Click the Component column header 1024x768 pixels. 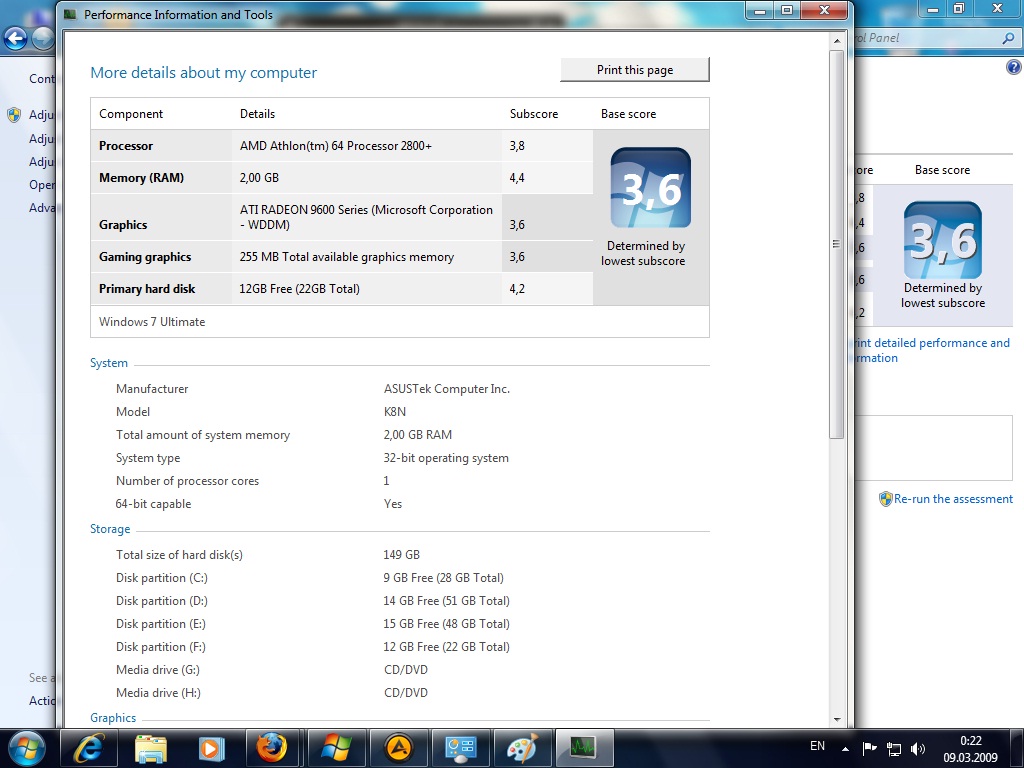click(x=131, y=114)
